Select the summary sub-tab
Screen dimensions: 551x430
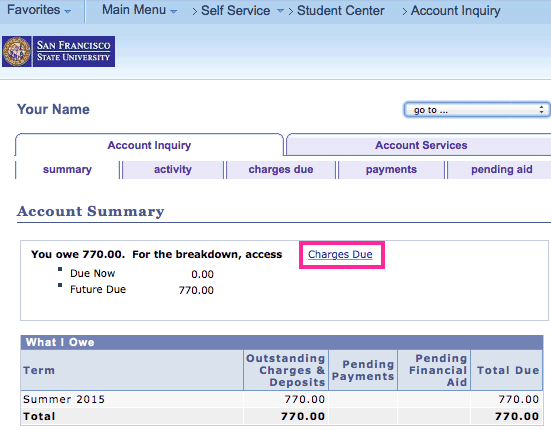click(67, 169)
